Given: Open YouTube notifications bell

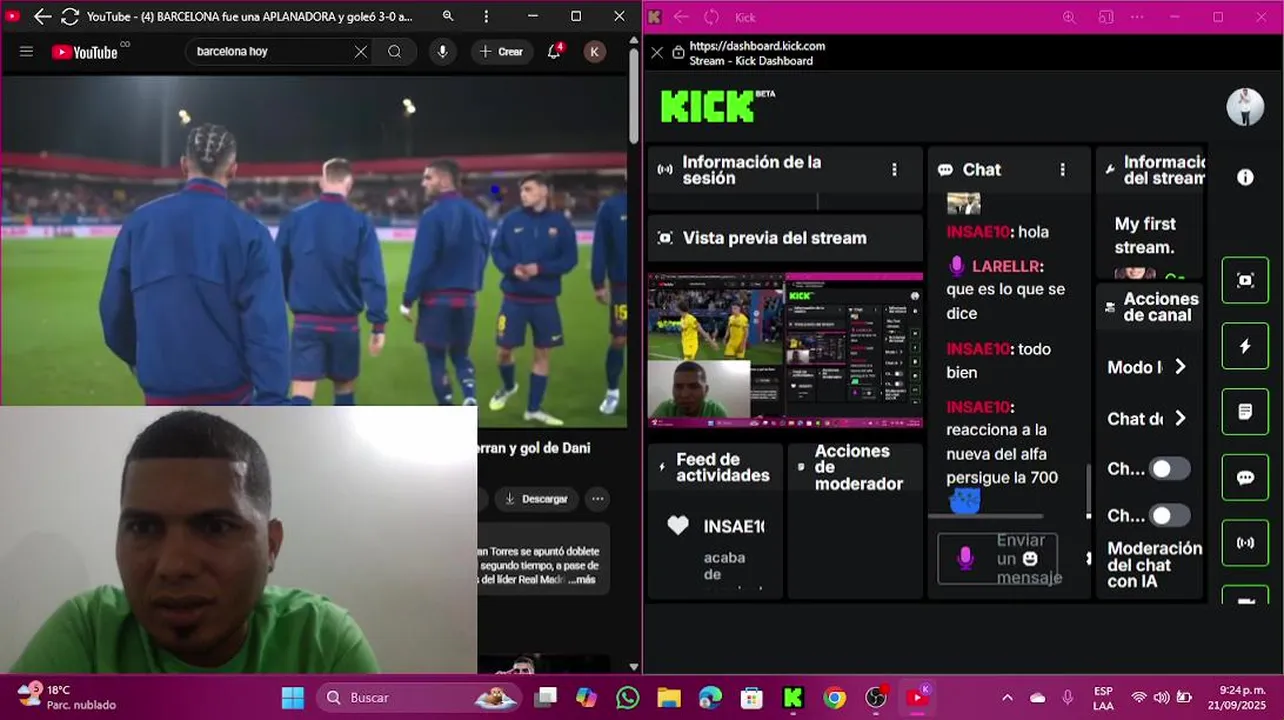Looking at the screenshot, I should (x=554, y=52).
